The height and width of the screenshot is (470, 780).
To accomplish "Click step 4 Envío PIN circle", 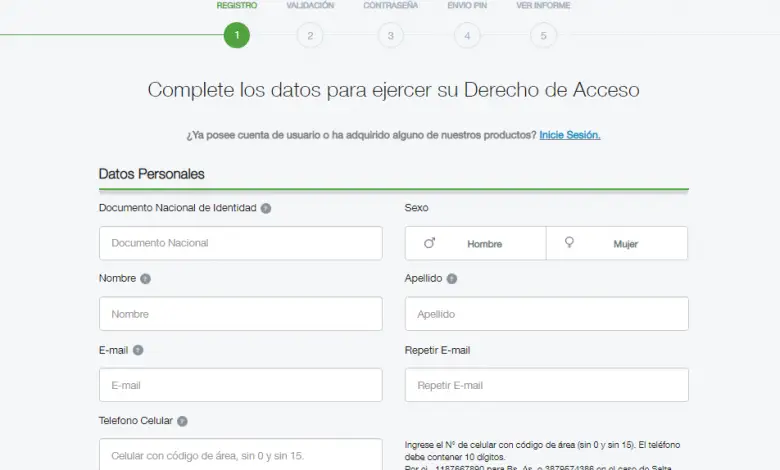I will (467, 36).
